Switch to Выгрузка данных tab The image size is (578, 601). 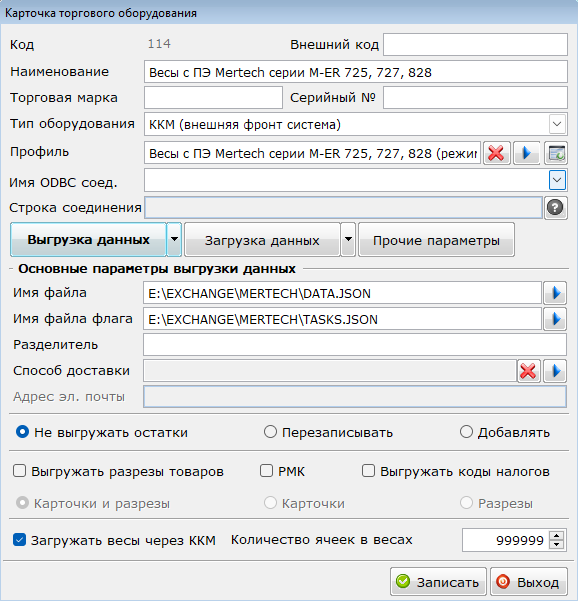click(89, 240)
